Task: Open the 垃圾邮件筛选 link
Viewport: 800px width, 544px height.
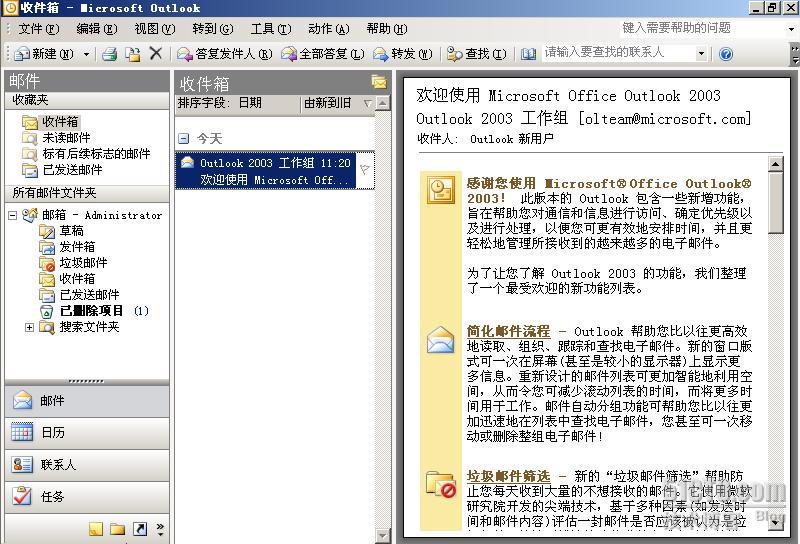Action: point(508,476)
